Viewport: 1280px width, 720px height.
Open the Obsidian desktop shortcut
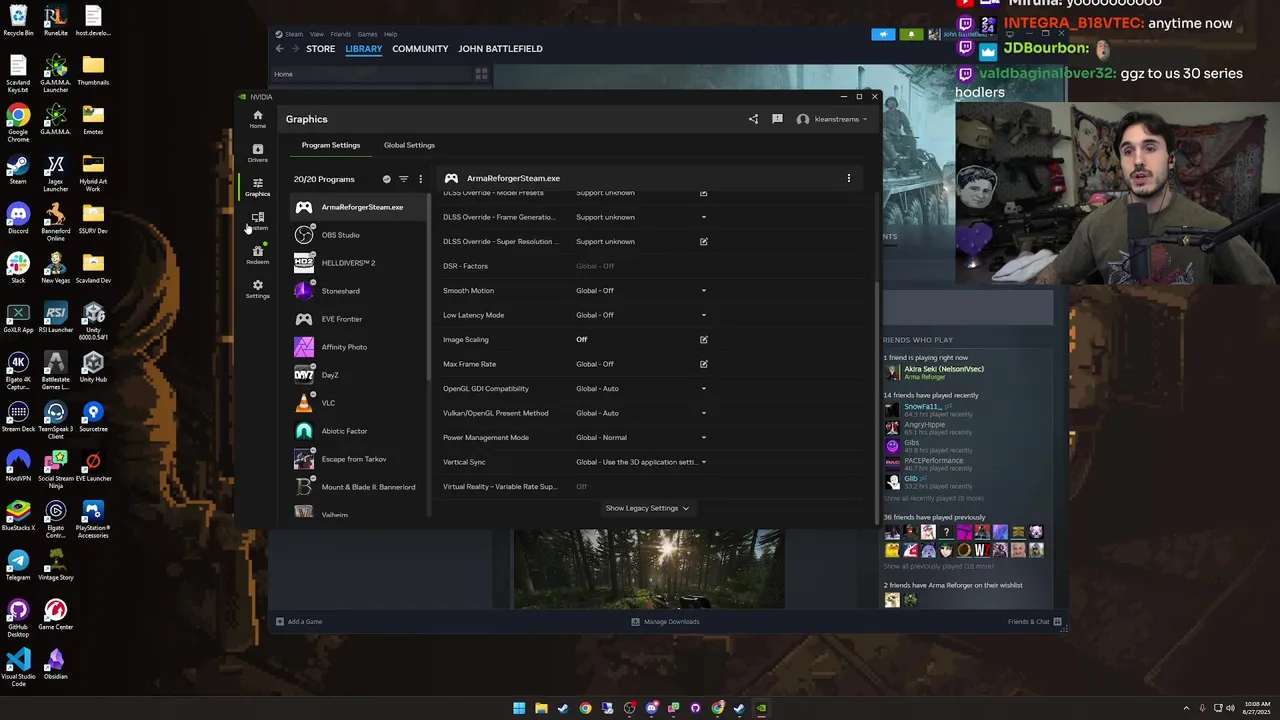(x=55, y=664)
